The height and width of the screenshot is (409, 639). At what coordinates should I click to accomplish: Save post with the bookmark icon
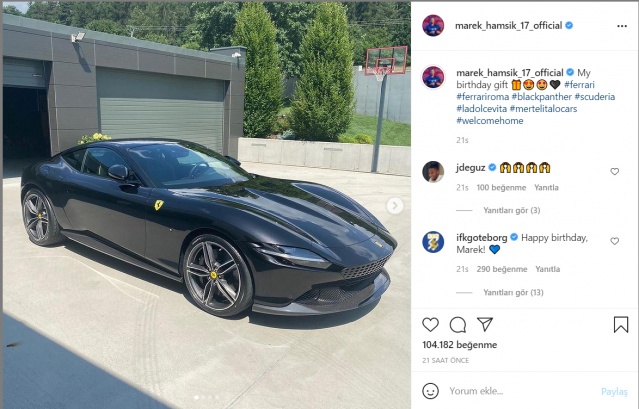pyautogui.click(x=621, y=325)
